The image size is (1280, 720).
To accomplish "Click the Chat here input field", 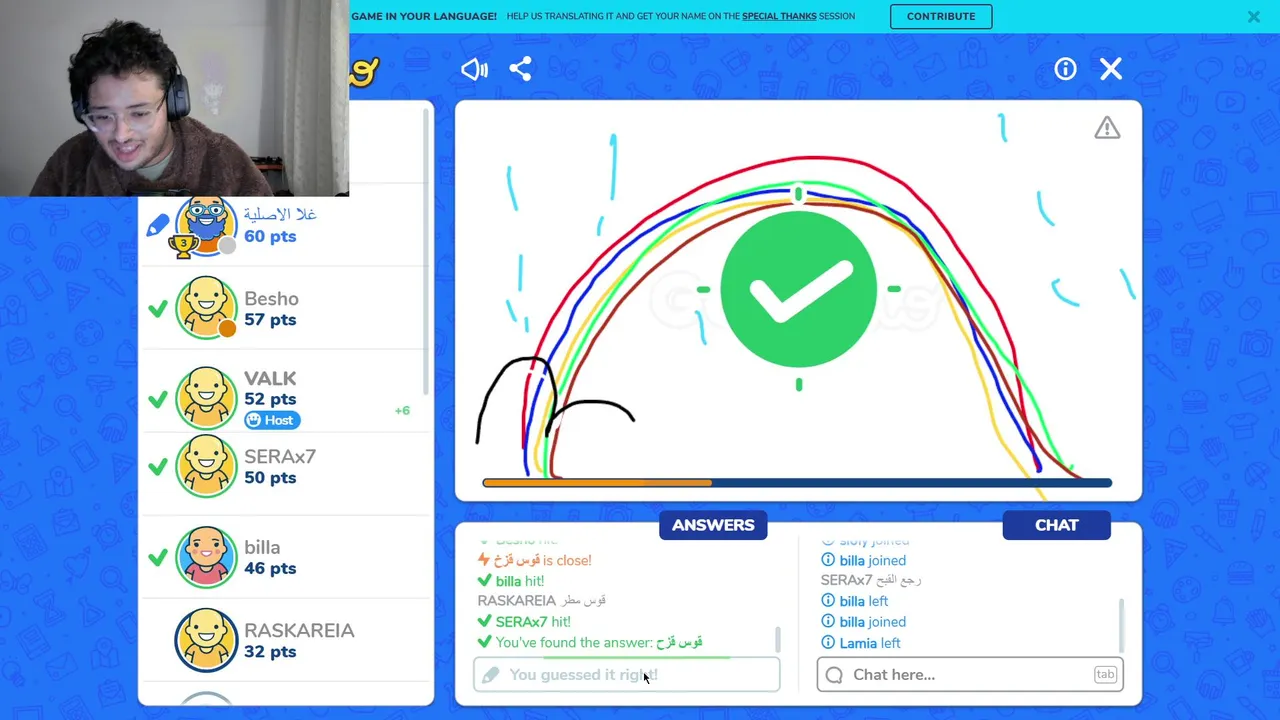I will pos(970,675).
